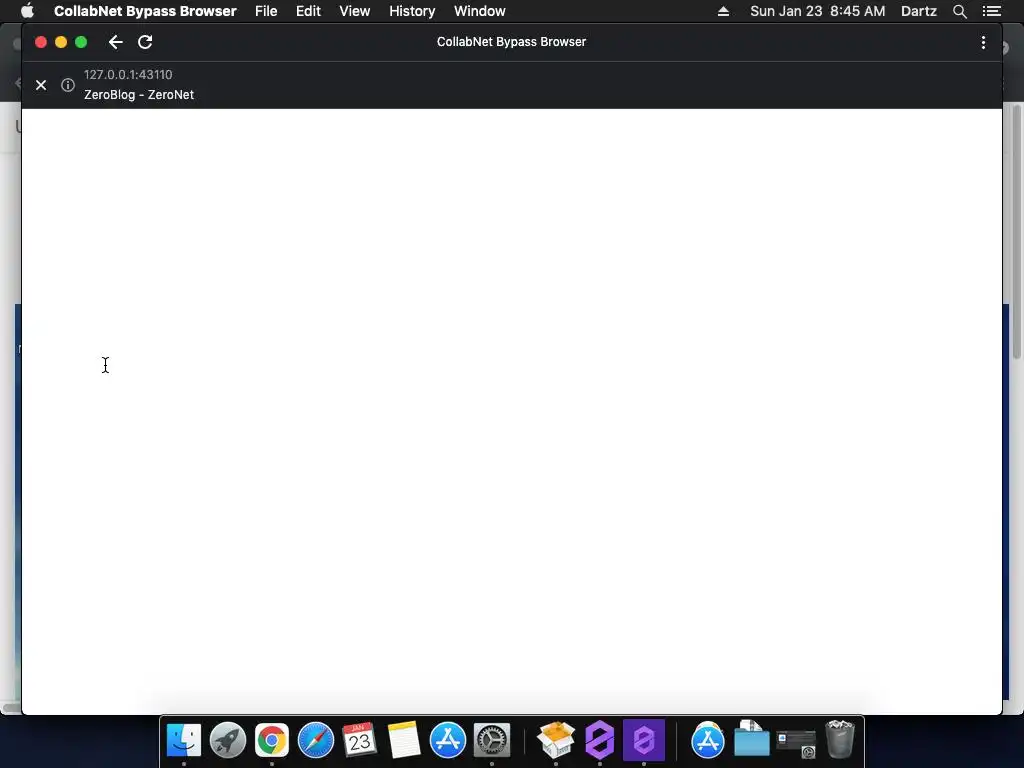Open the View menu
Screen dimensions: 1024x768
(x=355, y=11)
